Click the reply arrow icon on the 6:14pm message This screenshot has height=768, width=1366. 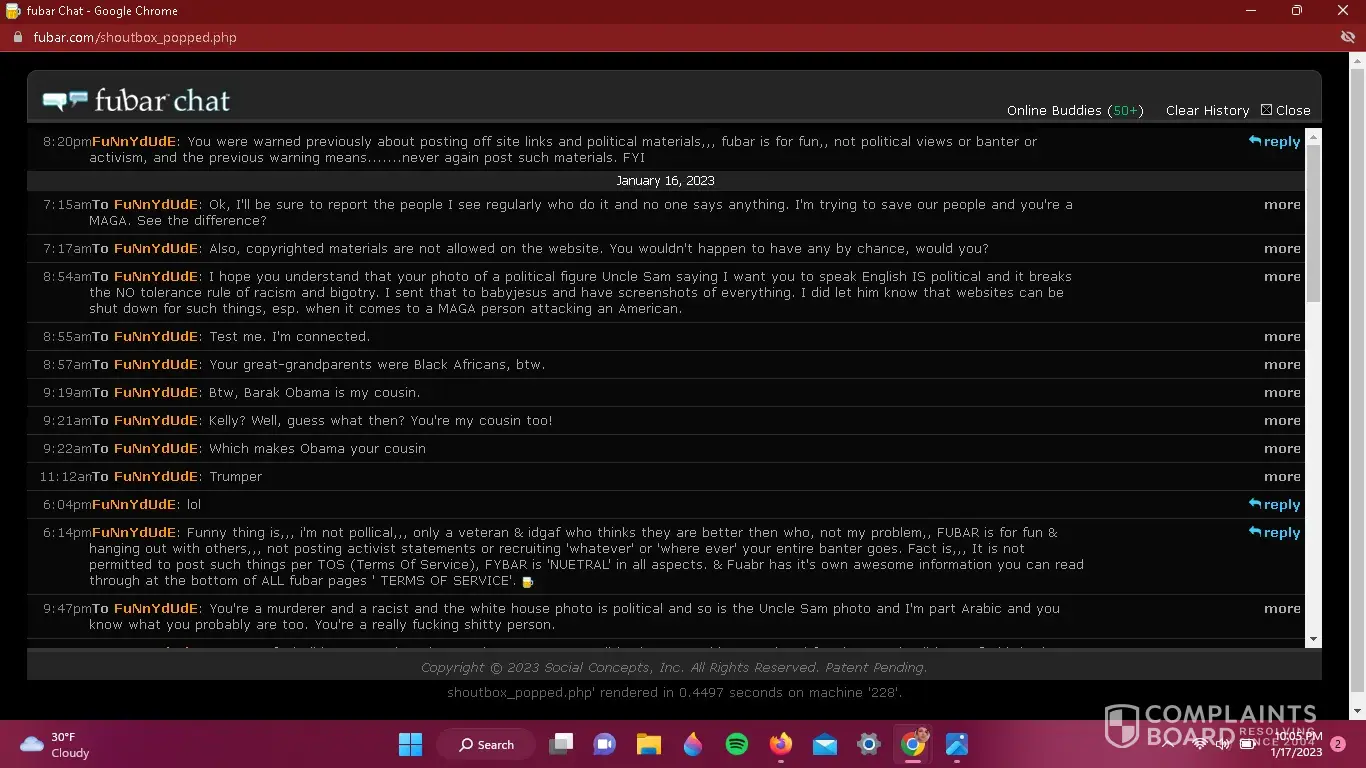coord(1255,532)
